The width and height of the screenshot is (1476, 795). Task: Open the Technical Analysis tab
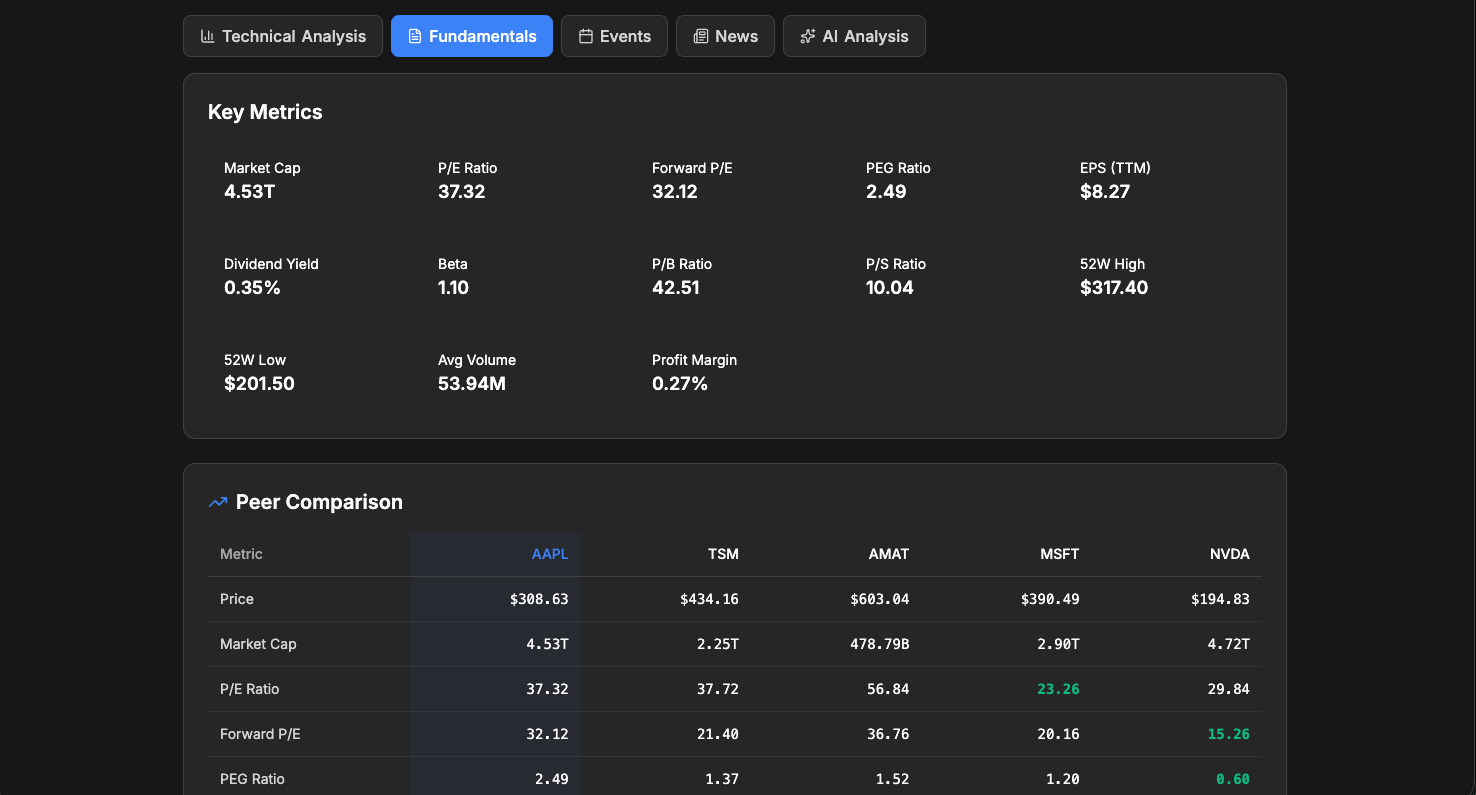pos(283,36)
